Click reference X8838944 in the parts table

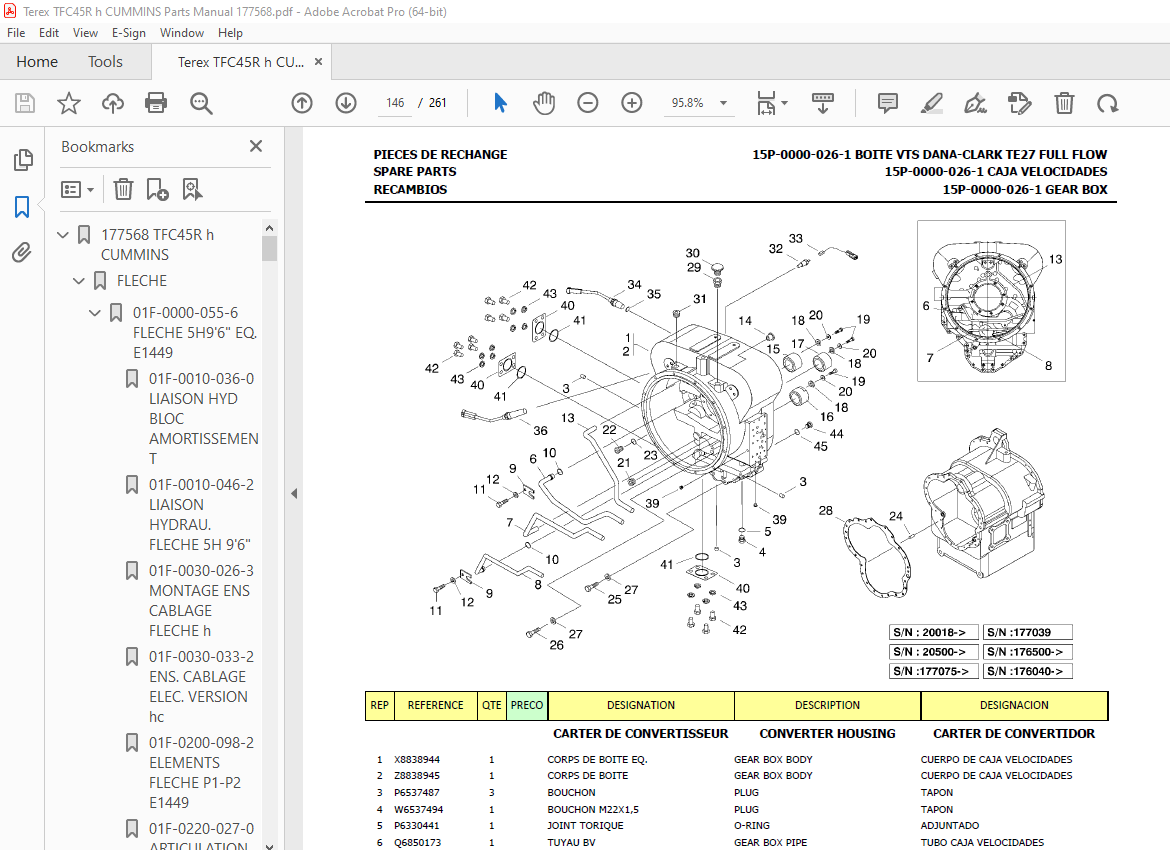coord(417,760)
